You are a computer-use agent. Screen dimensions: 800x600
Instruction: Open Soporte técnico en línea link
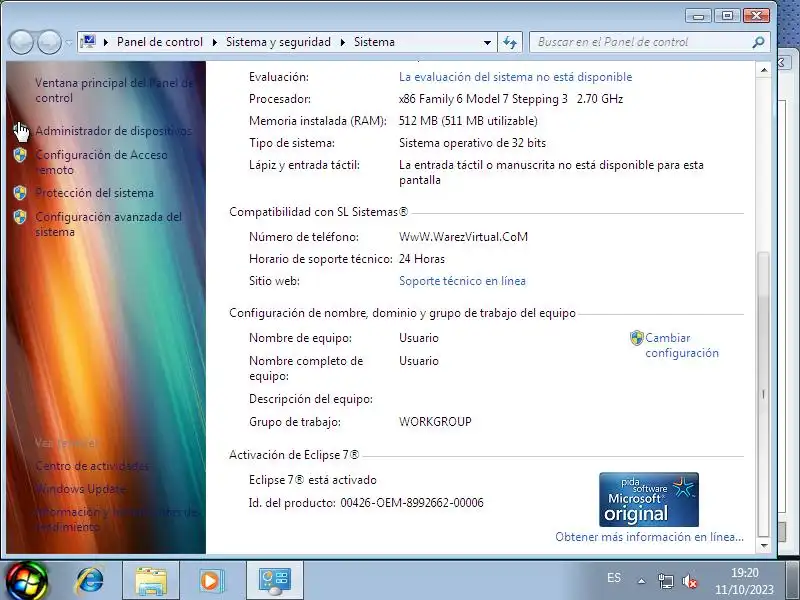click(x=462, y=281)
